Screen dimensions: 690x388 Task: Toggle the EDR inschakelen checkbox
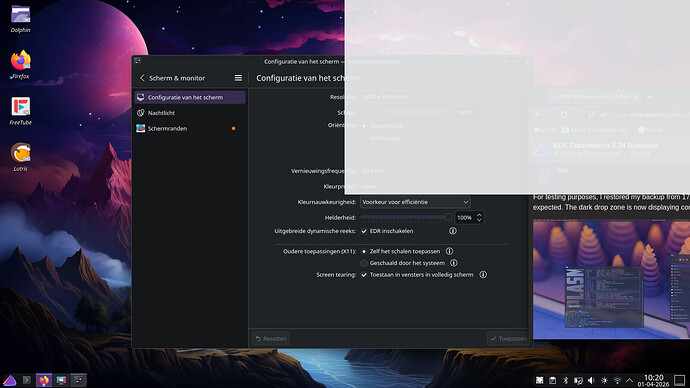click(x=364, y=231)
